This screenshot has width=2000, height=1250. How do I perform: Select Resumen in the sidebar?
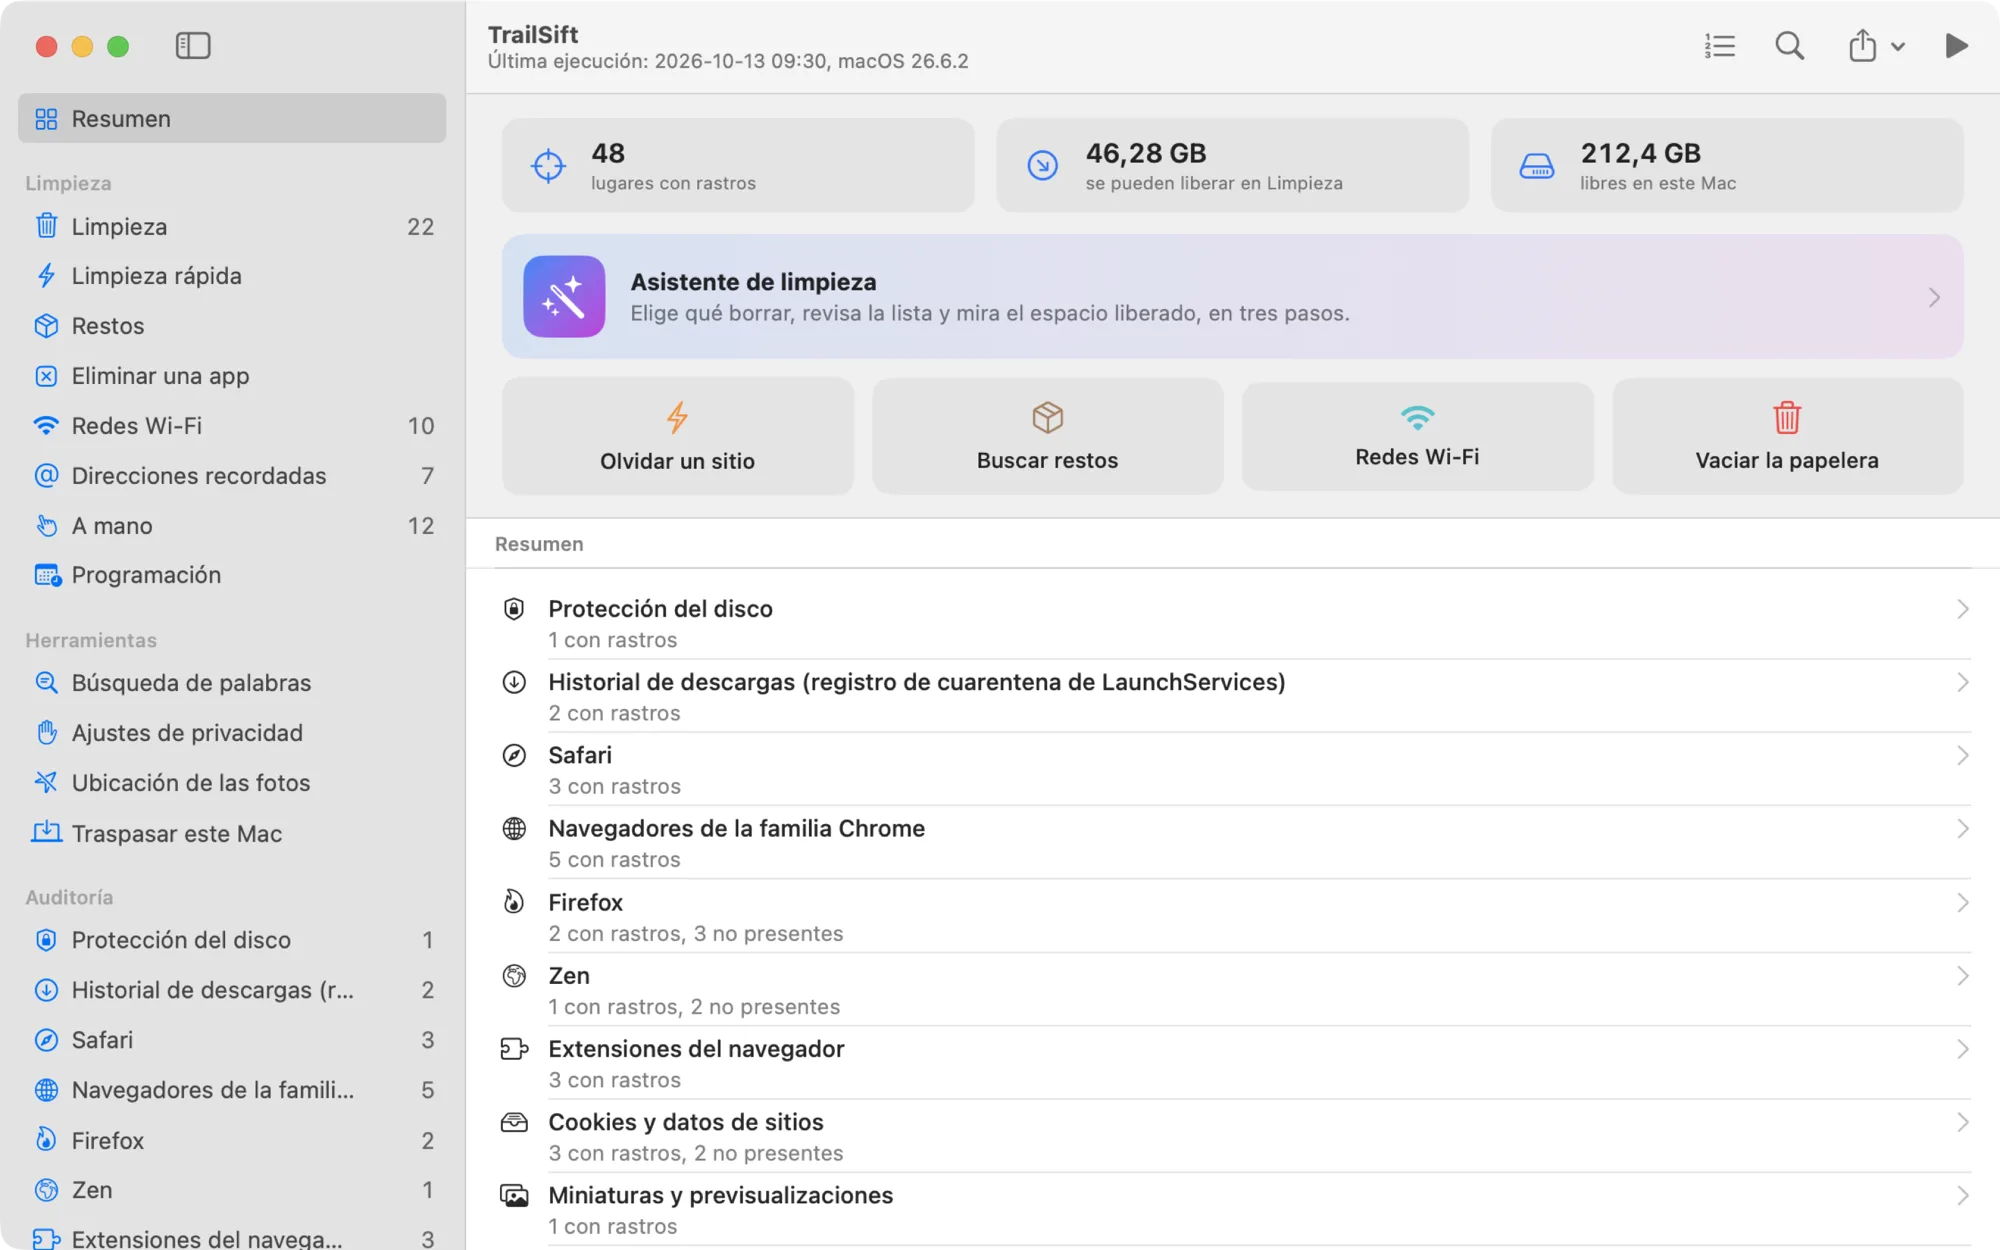(232, 118)
